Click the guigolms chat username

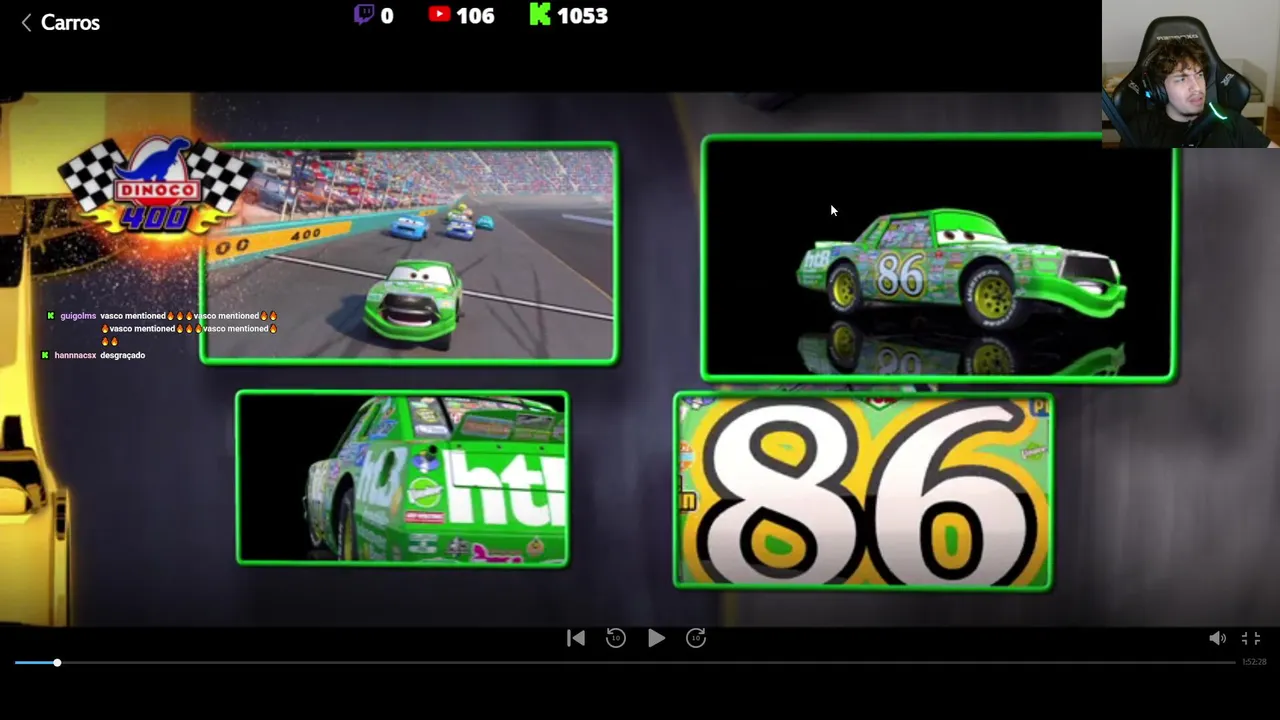coord(78,316)
